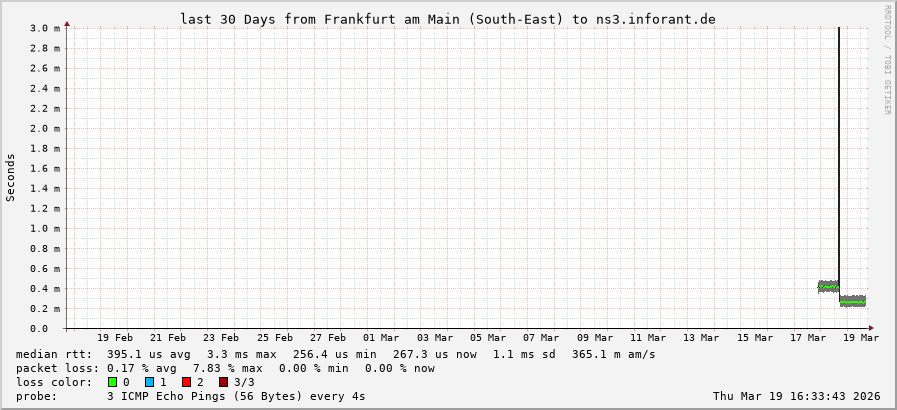This screenshot has height=410, width=897.
Task: Select the 17 Mar date label
Action: pos(809,338)
